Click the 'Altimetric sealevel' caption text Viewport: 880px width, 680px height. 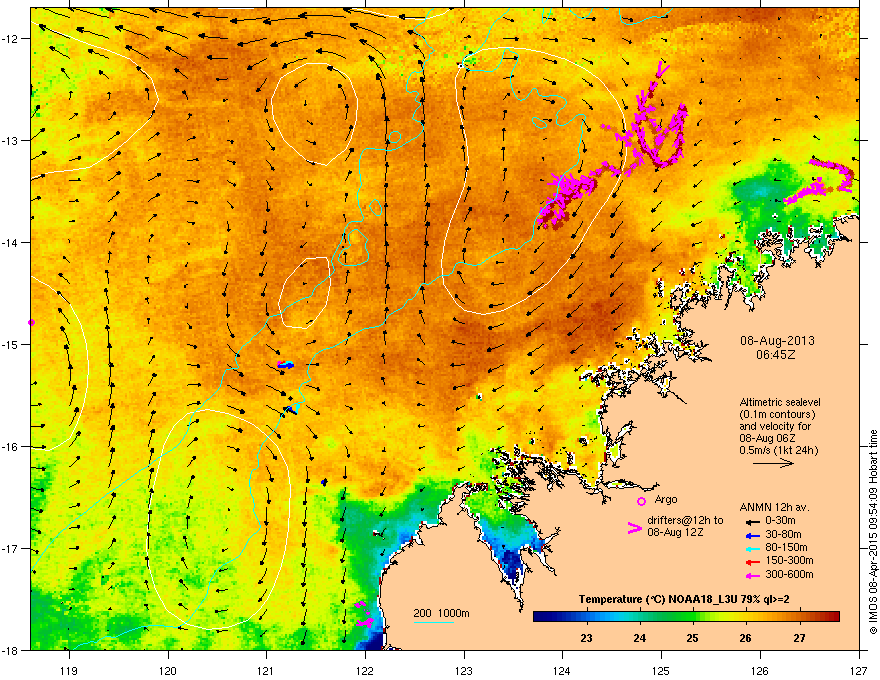pyautogui.click(x=780, y=402)
